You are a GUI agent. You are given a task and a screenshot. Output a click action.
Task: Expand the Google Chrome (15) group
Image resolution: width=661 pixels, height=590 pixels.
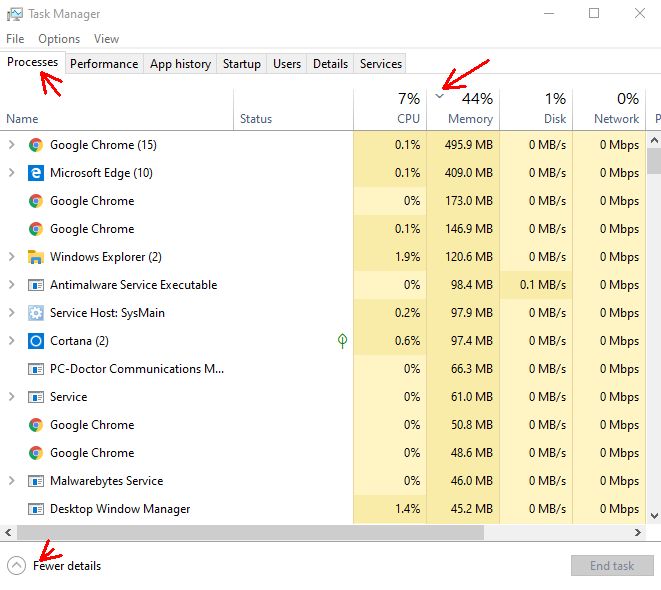coord(11,145)
